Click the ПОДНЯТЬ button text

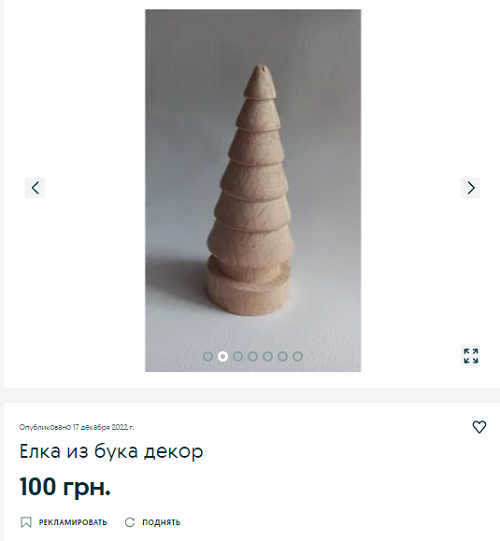point(161,522)
